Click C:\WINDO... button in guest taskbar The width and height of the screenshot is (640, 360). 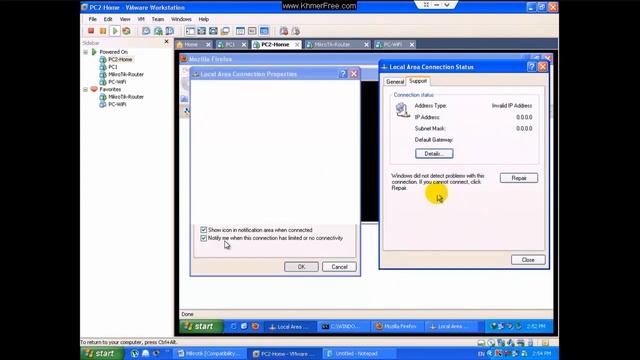pyautogui.click(x=343, y=326)
